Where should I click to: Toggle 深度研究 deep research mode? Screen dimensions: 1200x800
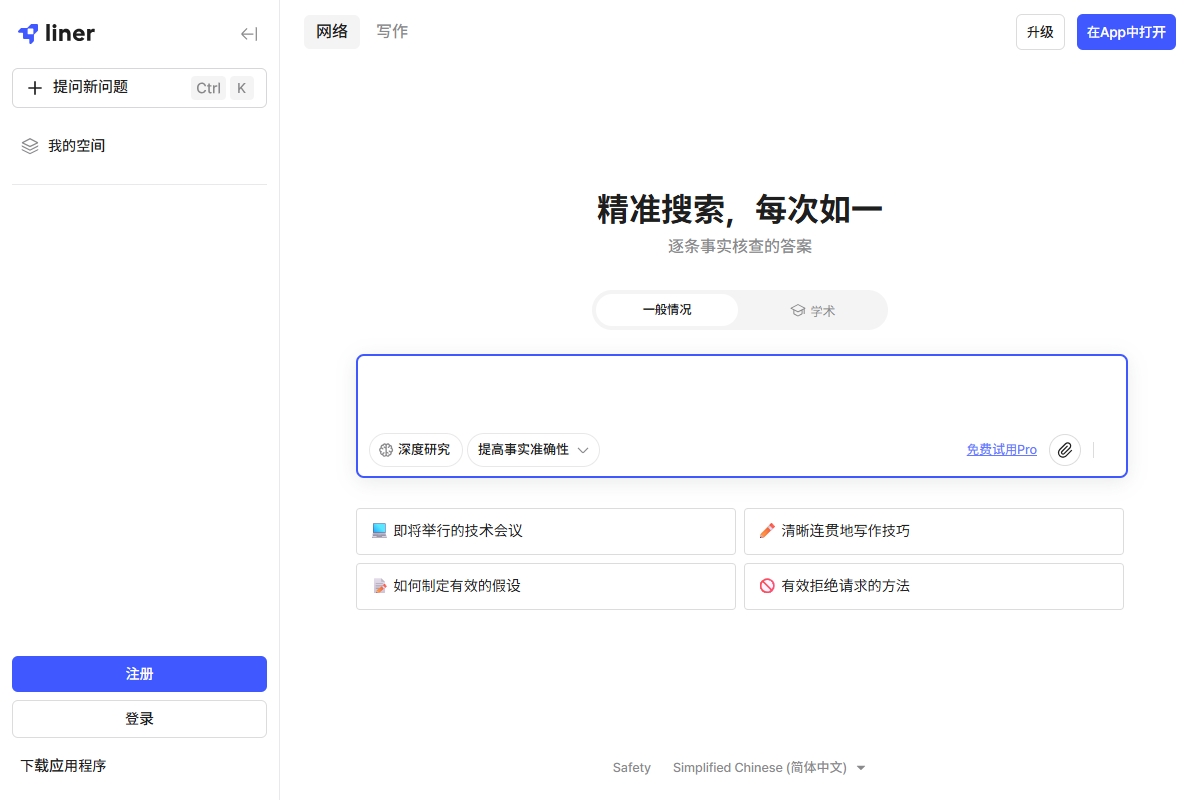(x=416, y=450)
